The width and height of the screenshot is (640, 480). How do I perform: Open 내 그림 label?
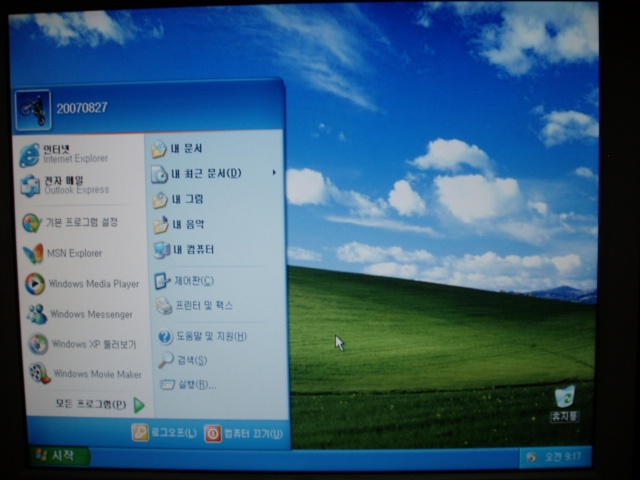point(188,199)
